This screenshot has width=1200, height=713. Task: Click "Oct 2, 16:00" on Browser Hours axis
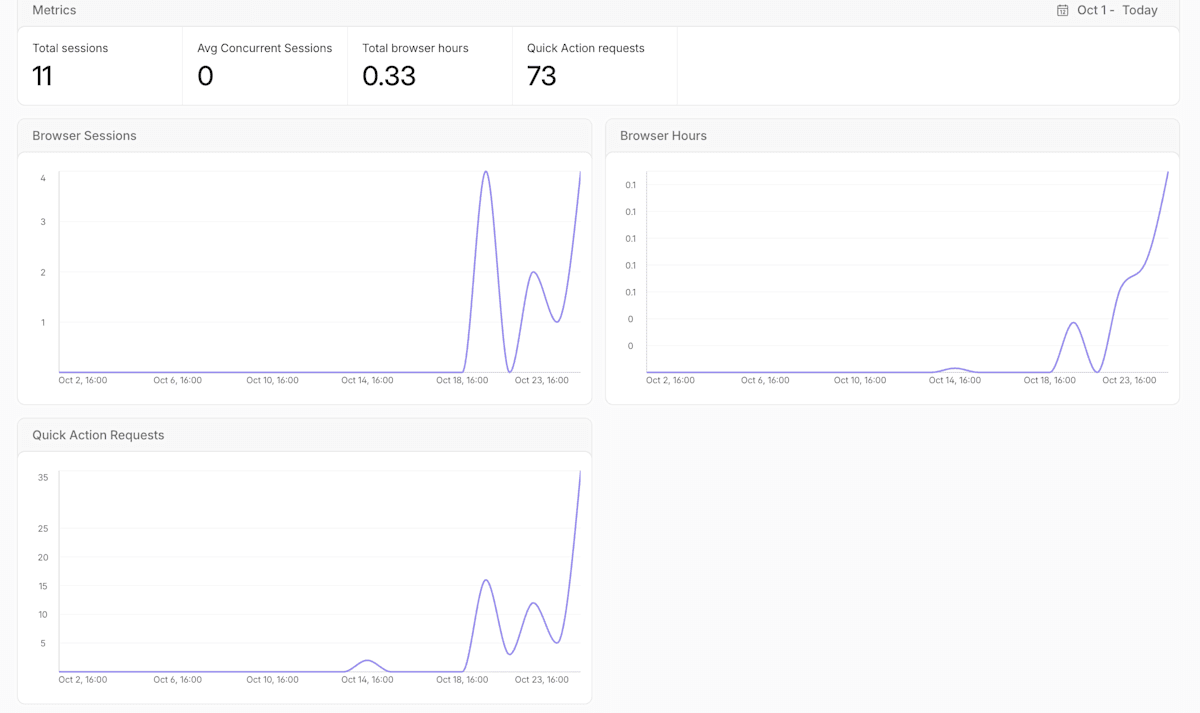pyautogui.click(x=671, y=380)
